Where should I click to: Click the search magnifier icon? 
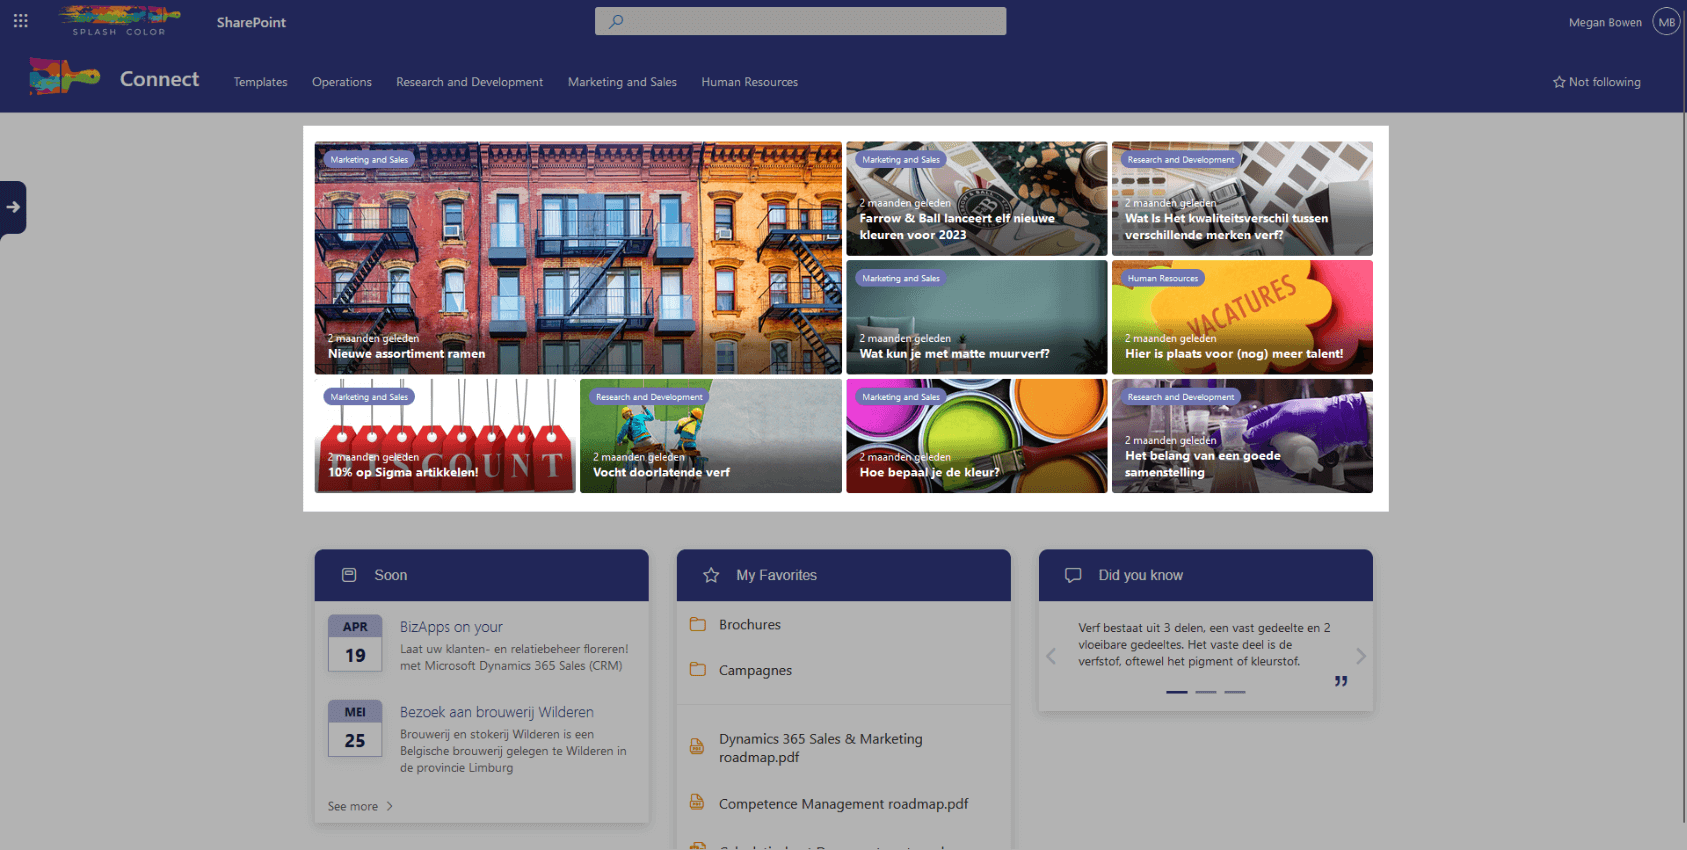(616, 21)
